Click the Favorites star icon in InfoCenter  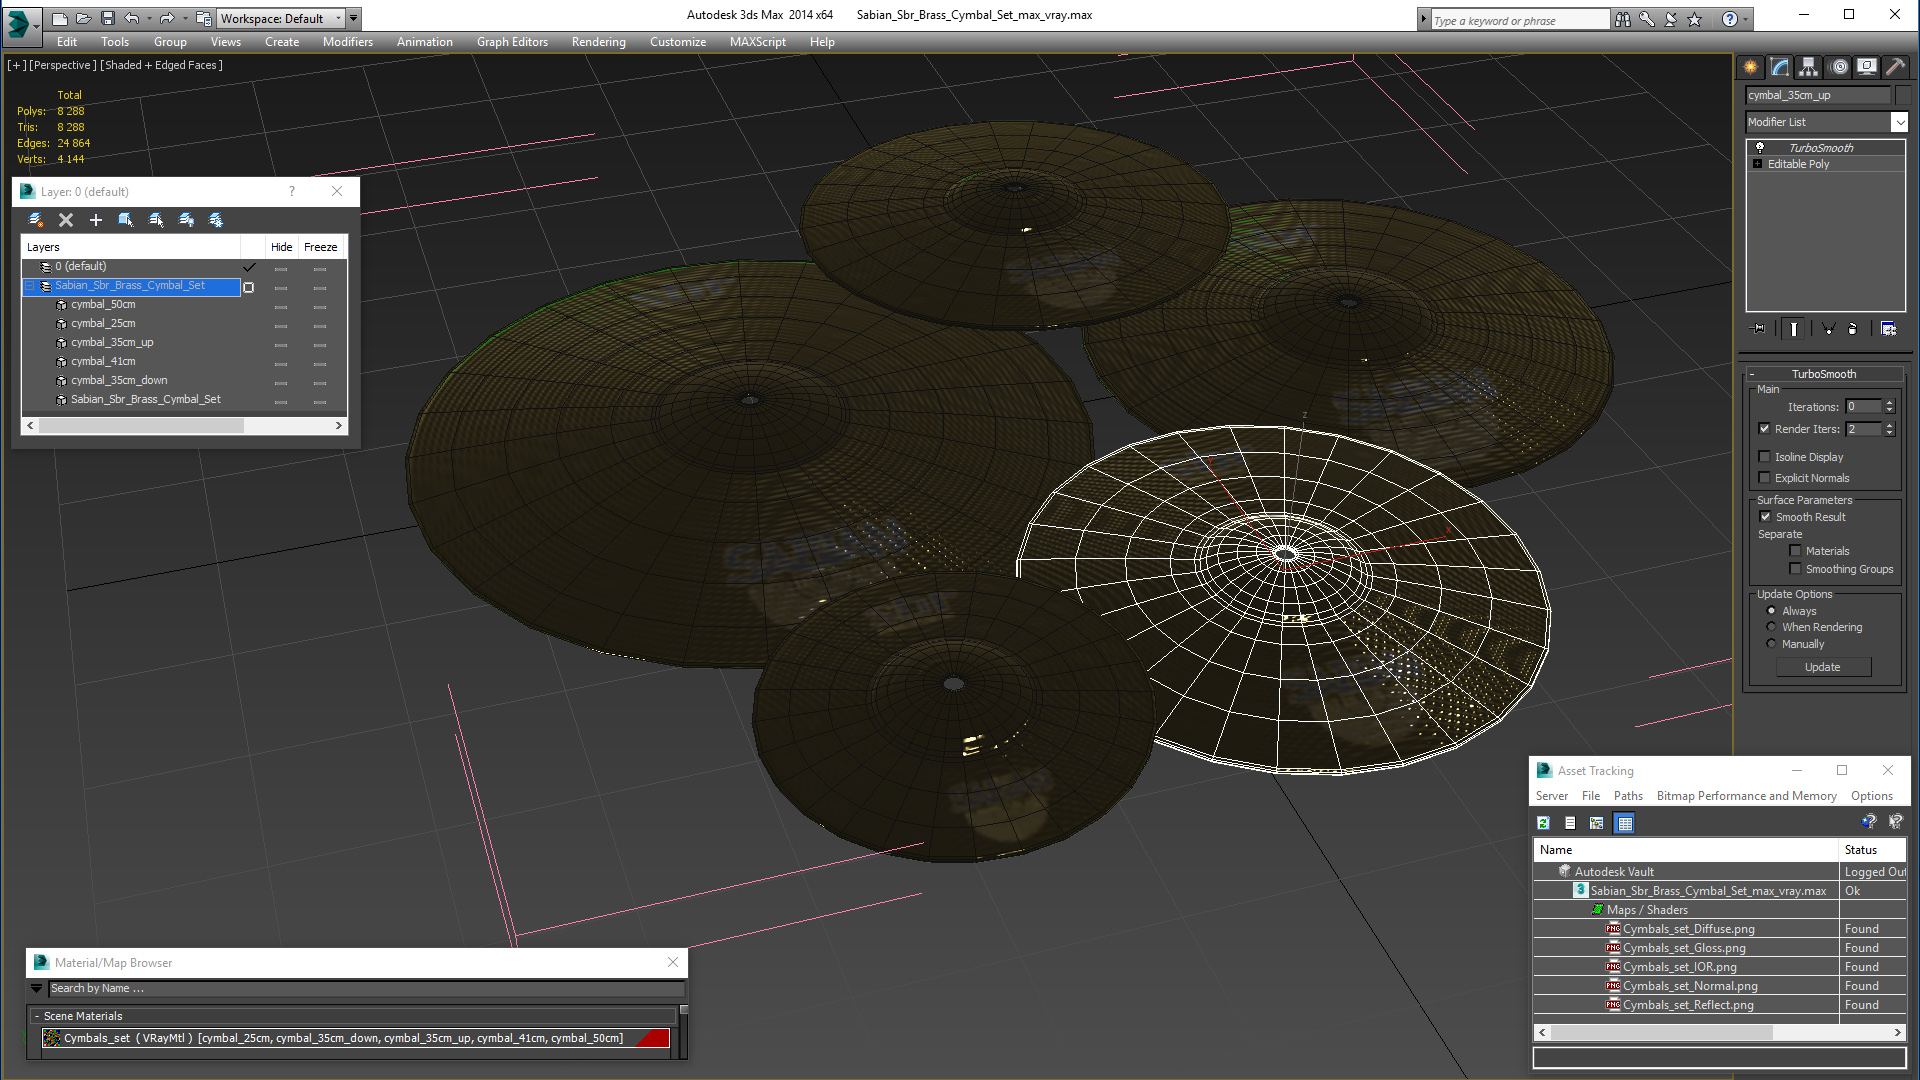[1695, 19]
